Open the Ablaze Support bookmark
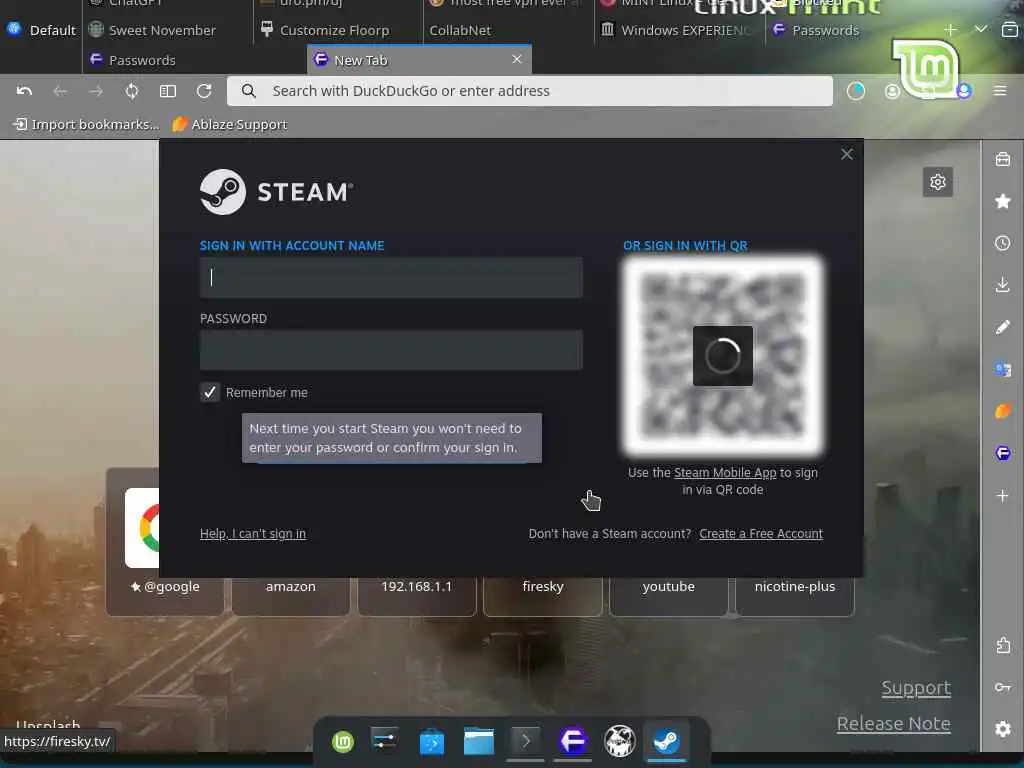Screen dimensions: 1024x768 [x=230, y=124]
